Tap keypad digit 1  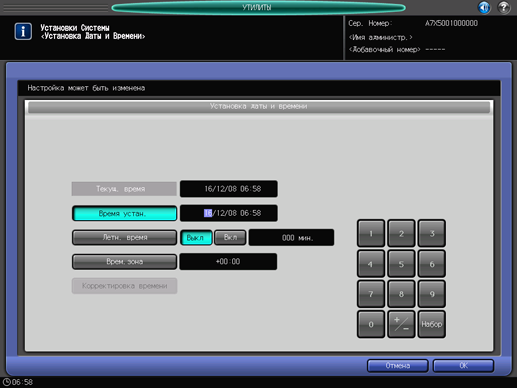(x=371, y=233)
